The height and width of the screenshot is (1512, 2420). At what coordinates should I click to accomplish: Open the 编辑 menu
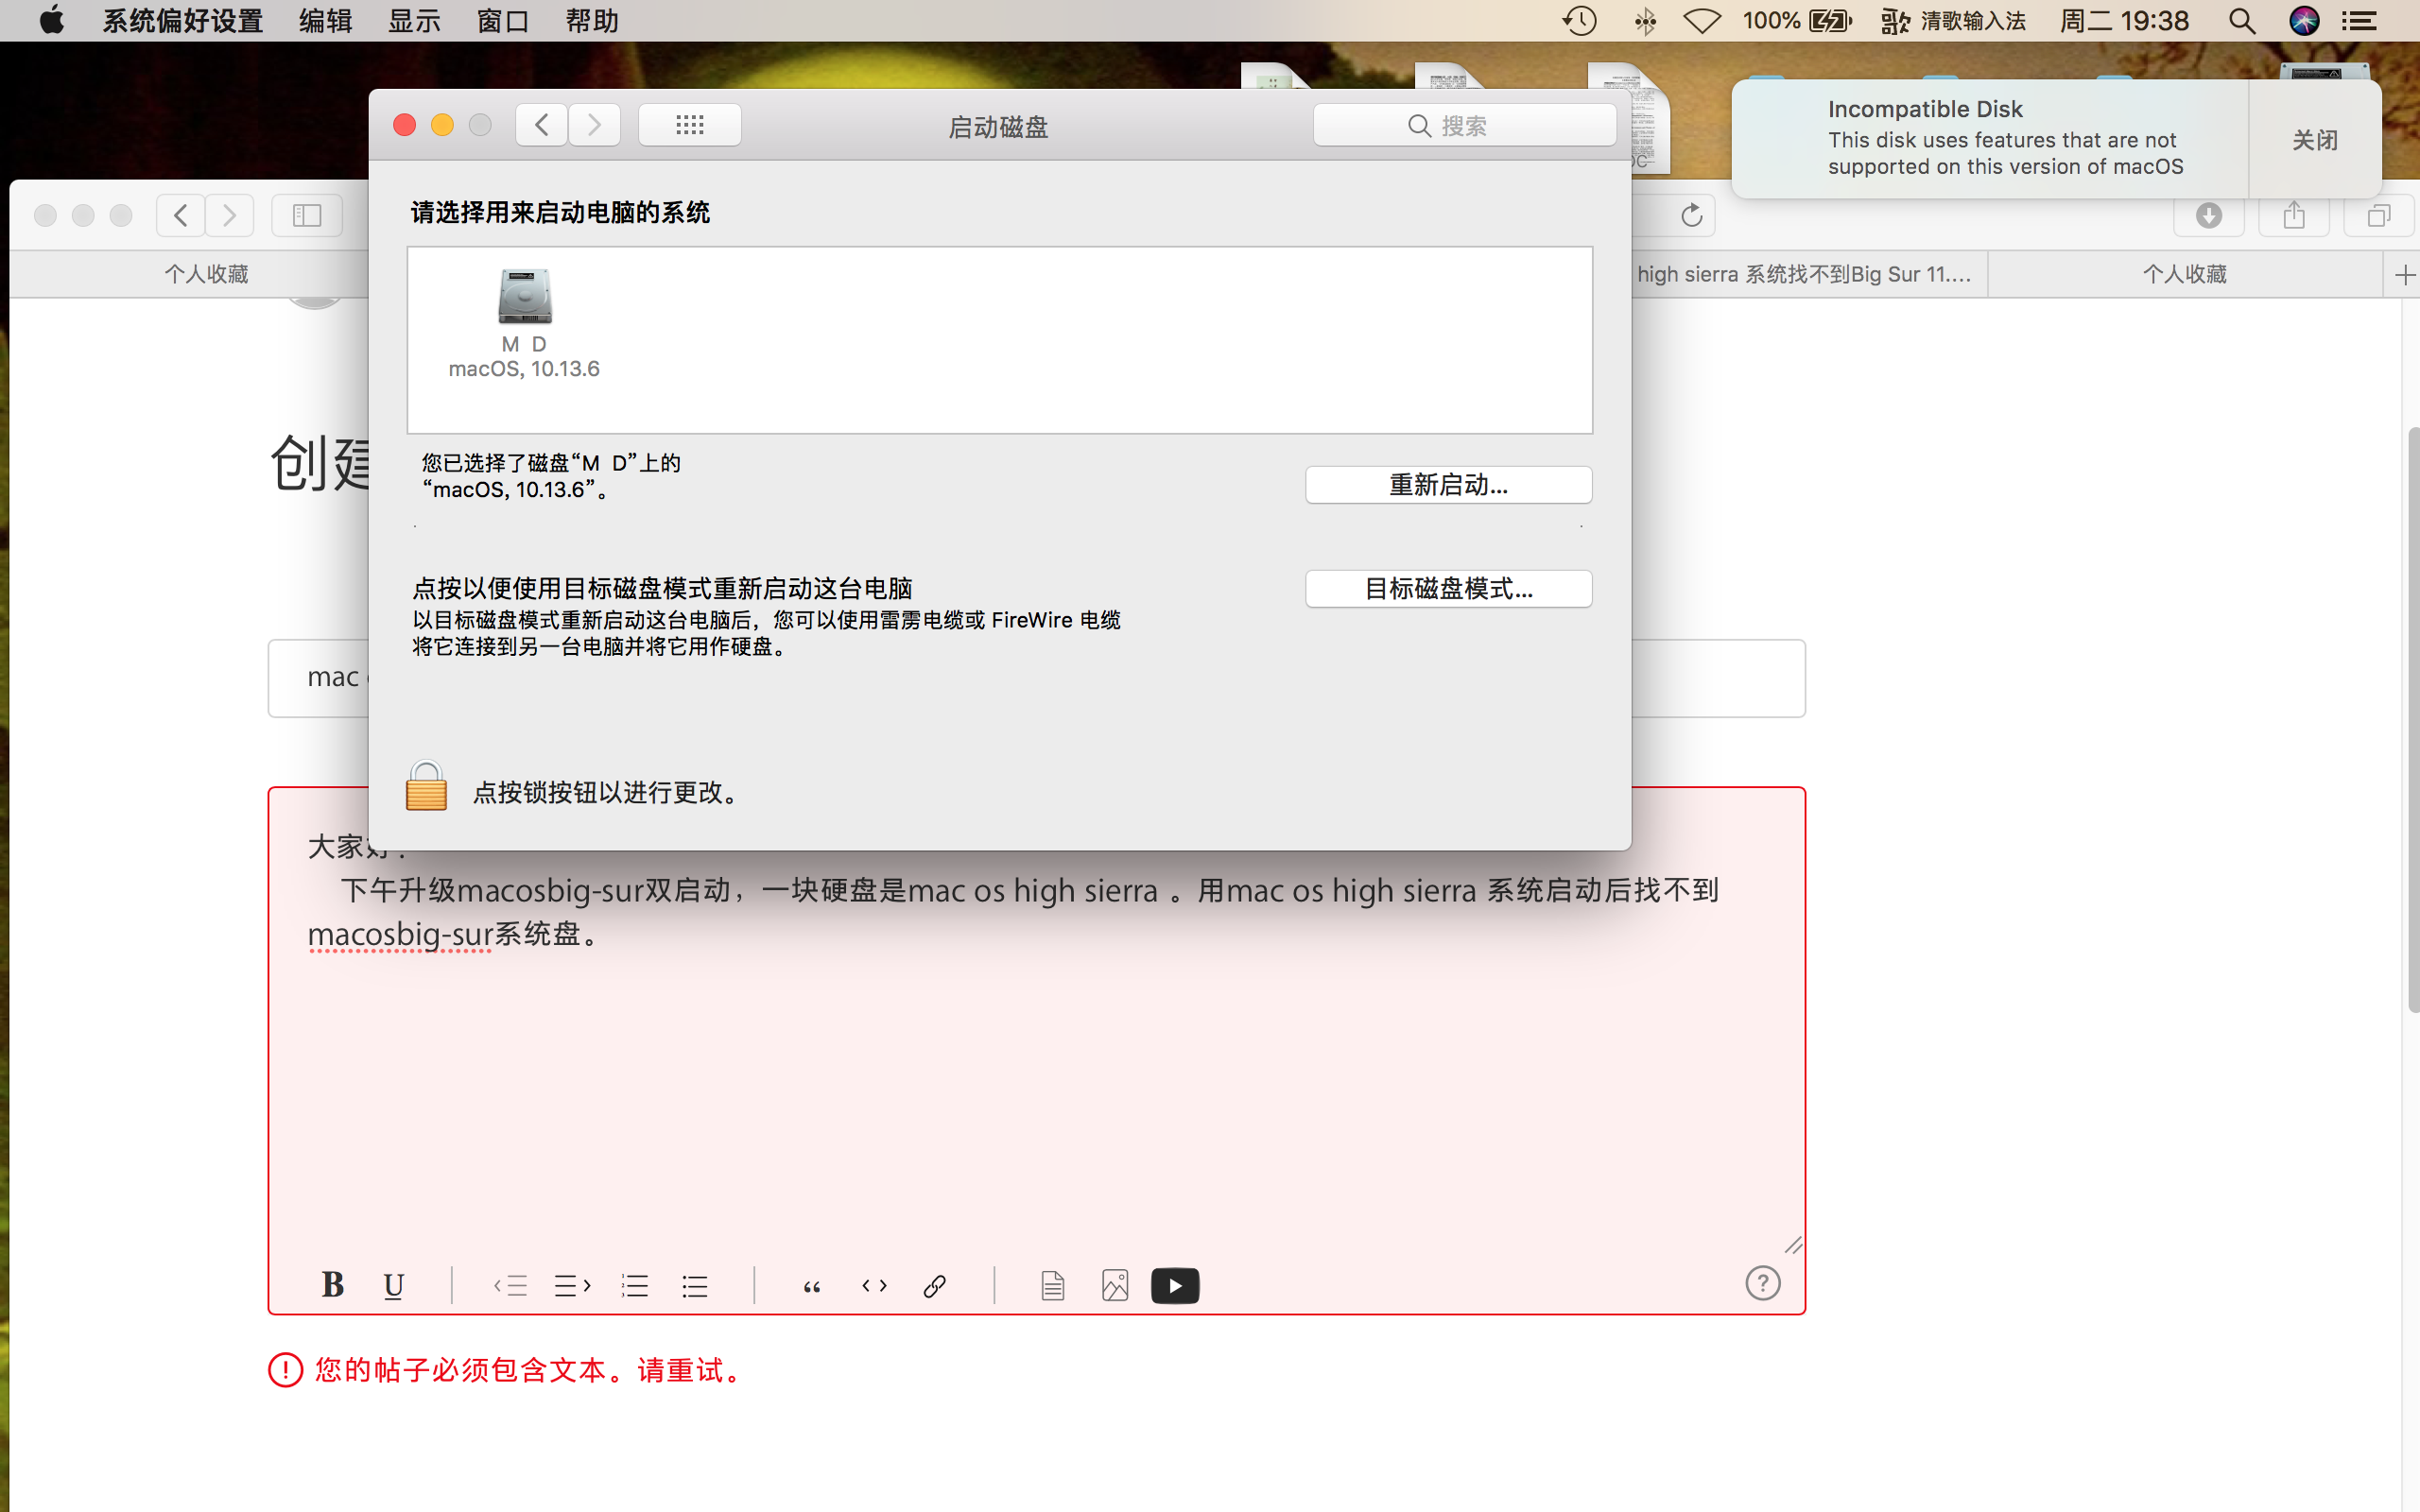pos(326,21)
